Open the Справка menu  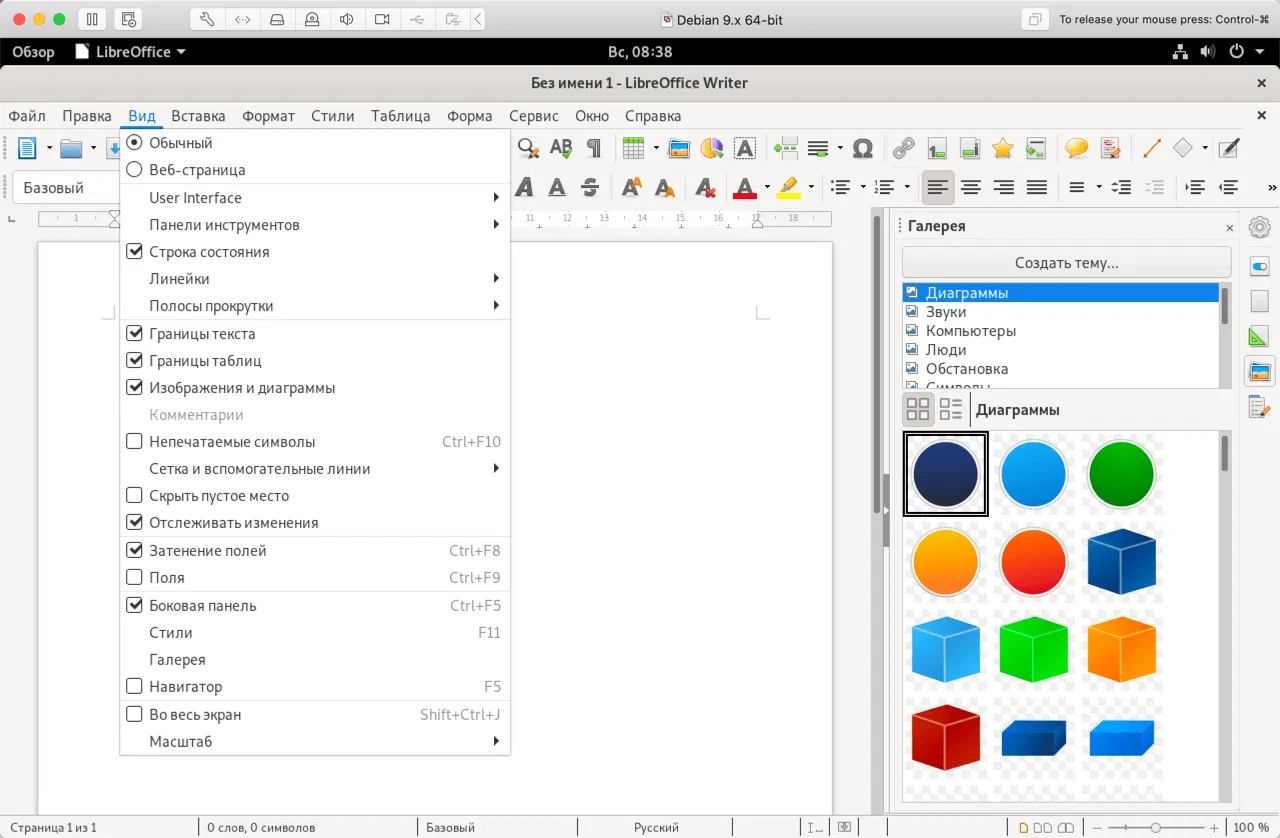click(x=653, y=116)
